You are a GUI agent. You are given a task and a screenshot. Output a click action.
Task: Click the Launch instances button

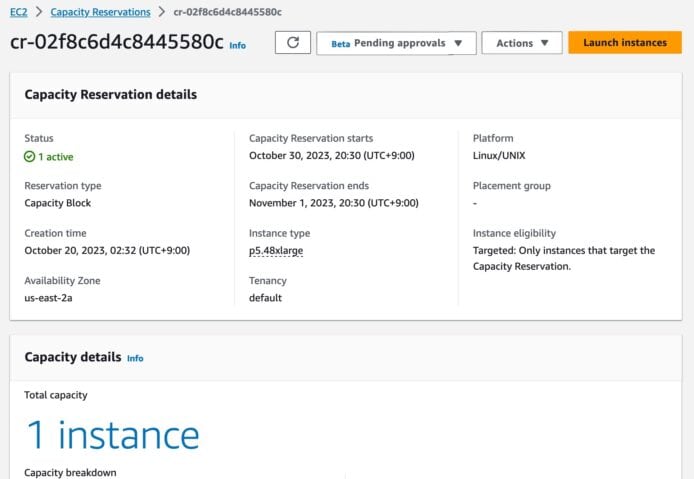coord(625,42)
